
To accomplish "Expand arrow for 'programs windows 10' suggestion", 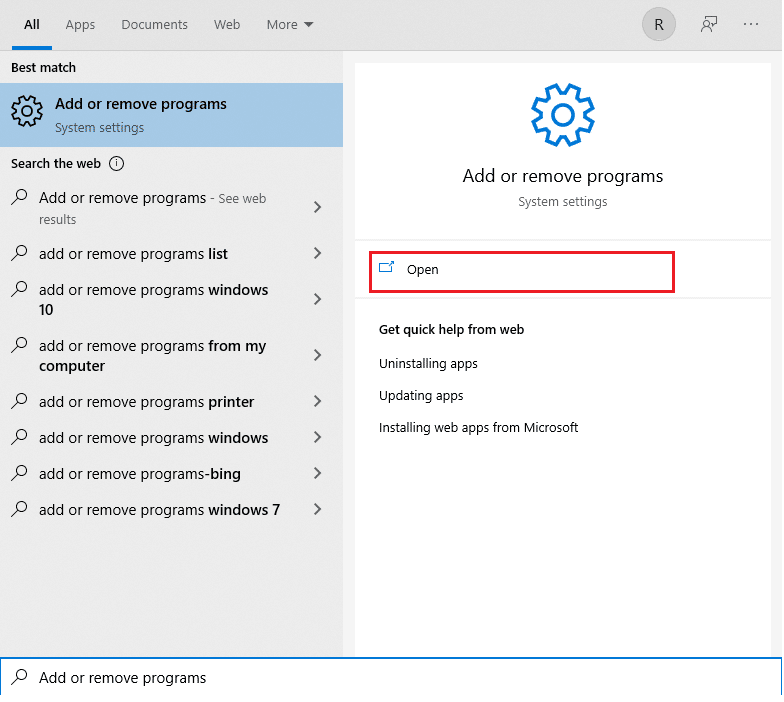I will click(x=318, y=299).
